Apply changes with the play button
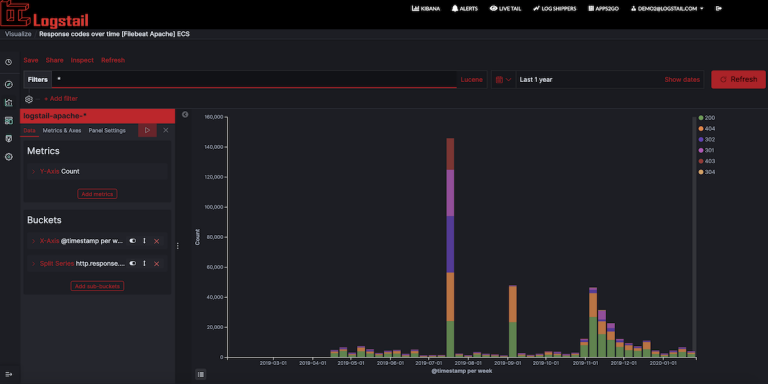 coord(147,130)
